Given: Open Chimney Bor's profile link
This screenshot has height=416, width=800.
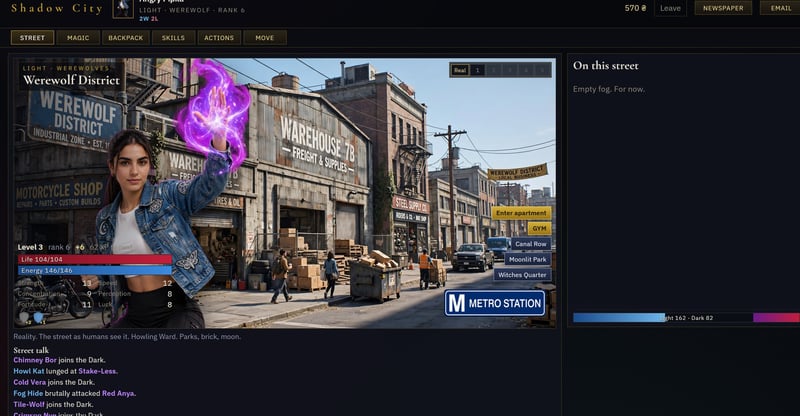Looking at the screenshot, I should (35, 360).
